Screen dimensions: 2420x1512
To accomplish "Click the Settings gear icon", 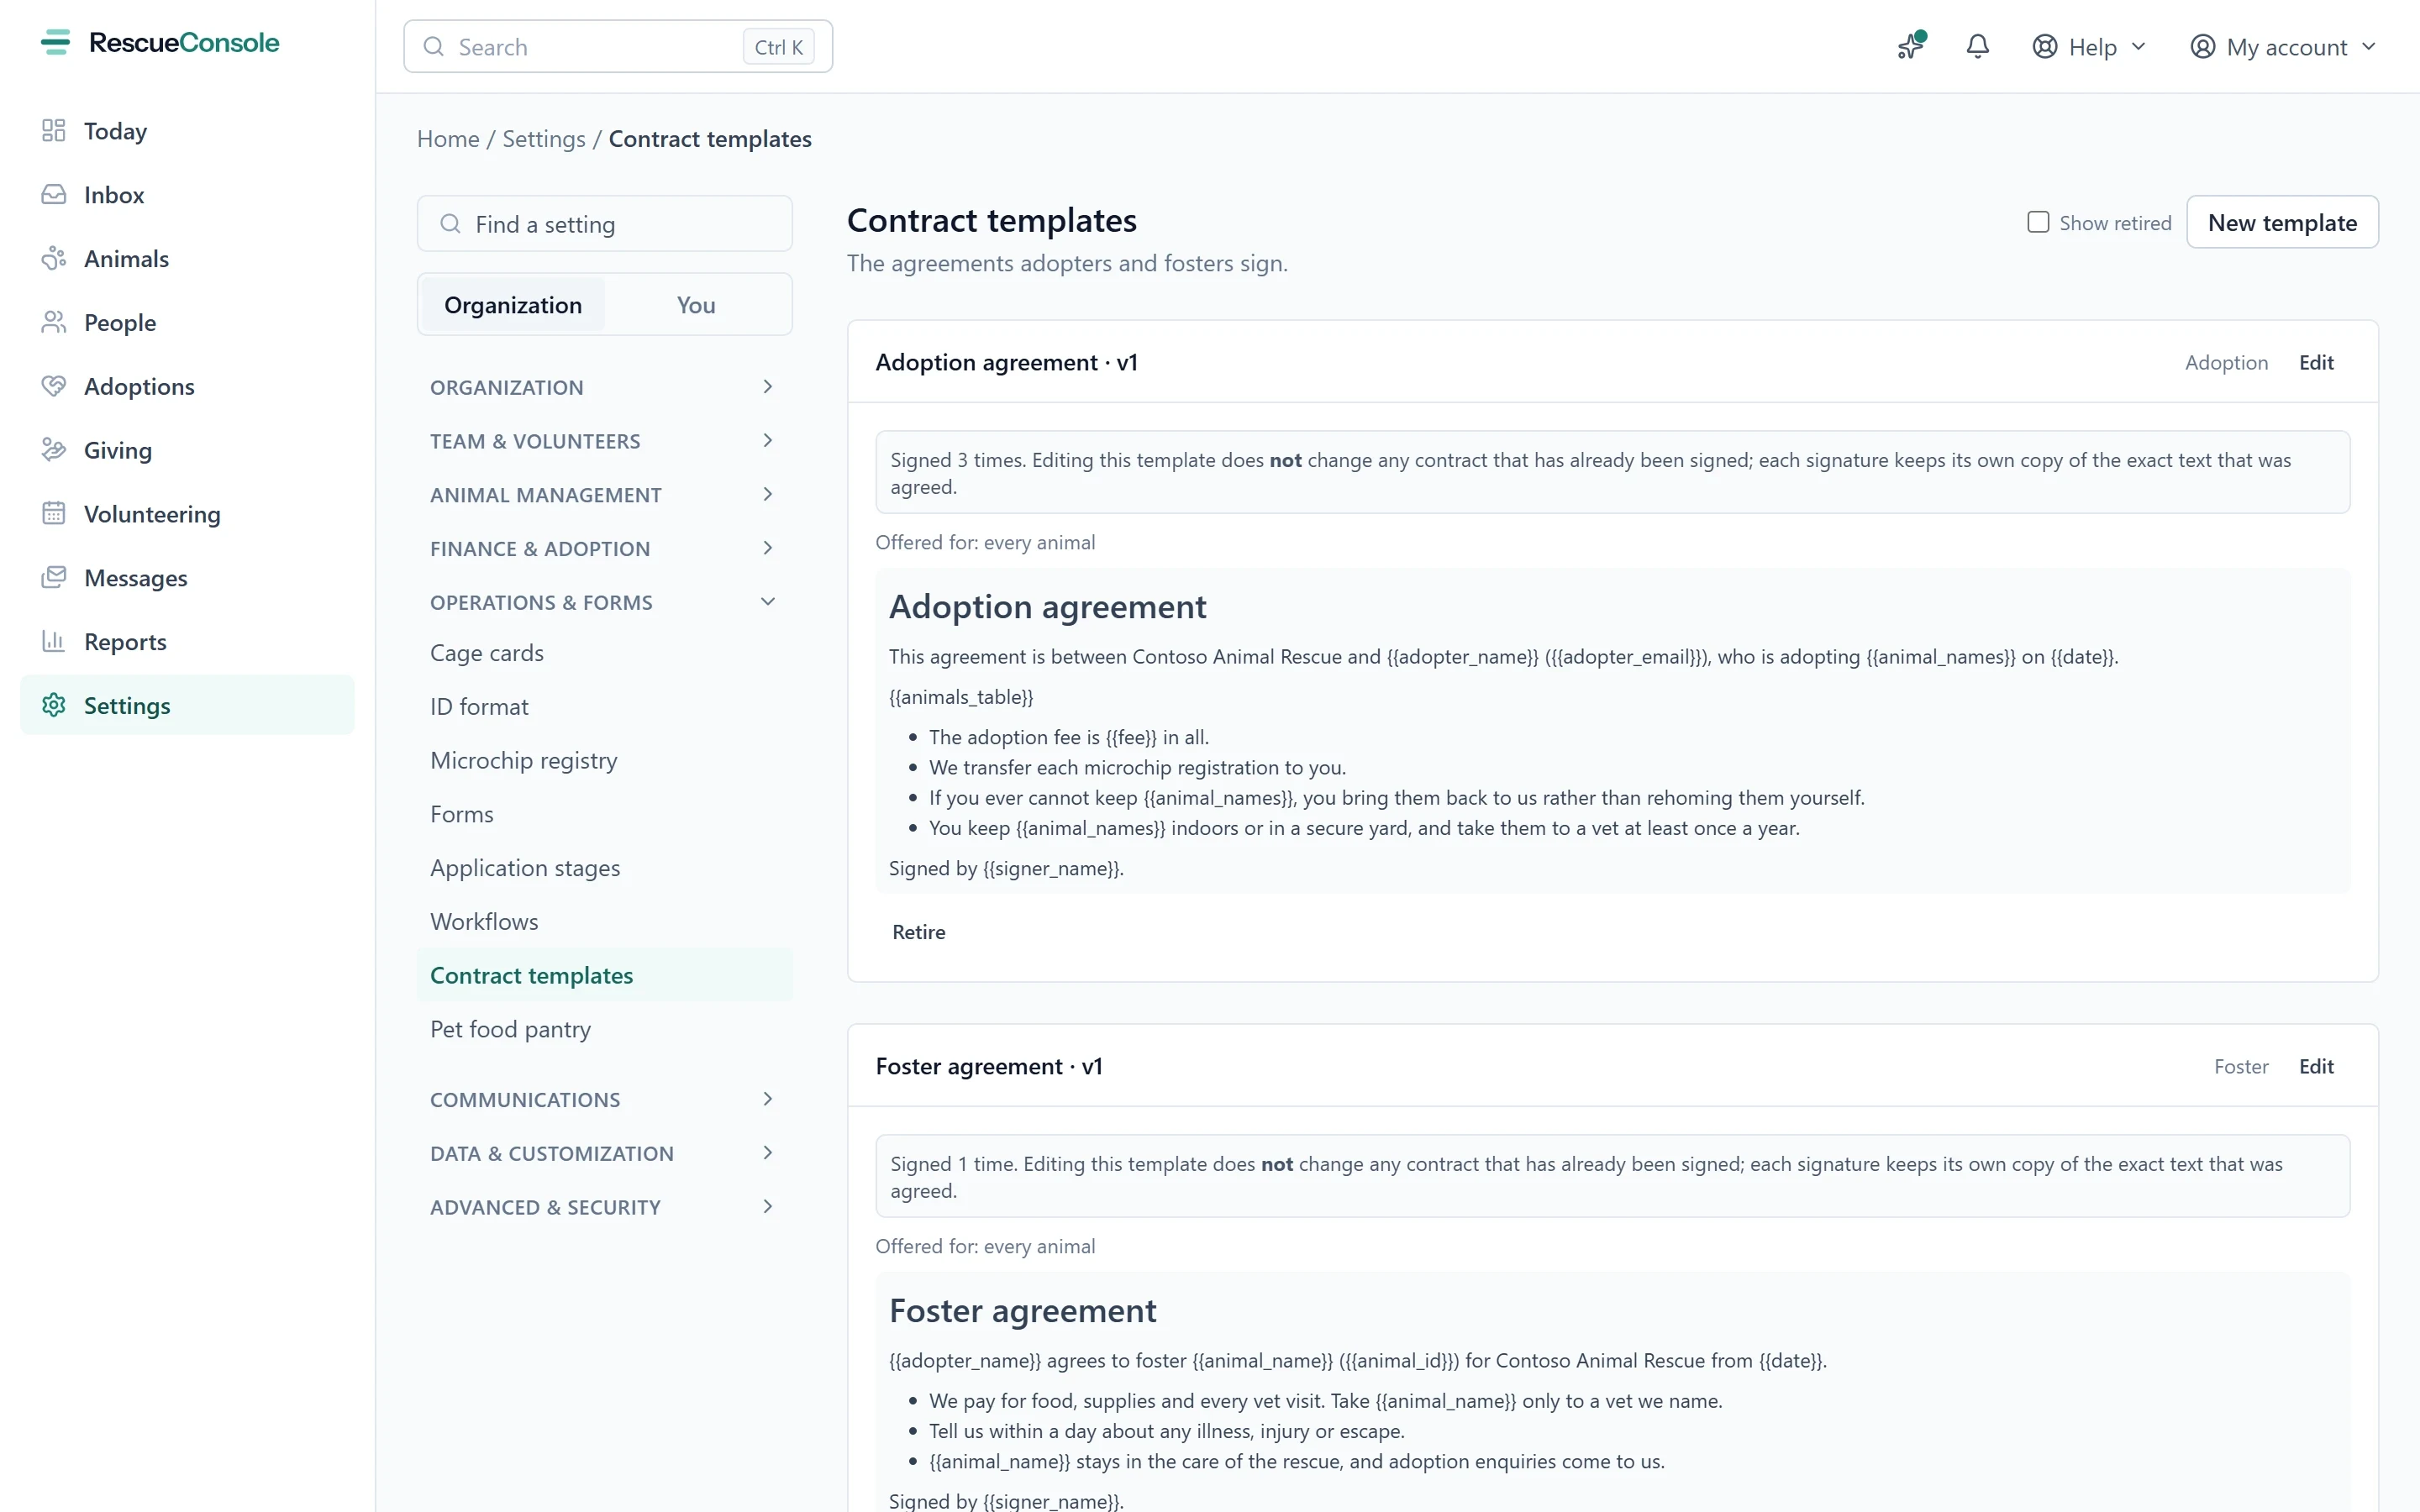I will point(54,706).
